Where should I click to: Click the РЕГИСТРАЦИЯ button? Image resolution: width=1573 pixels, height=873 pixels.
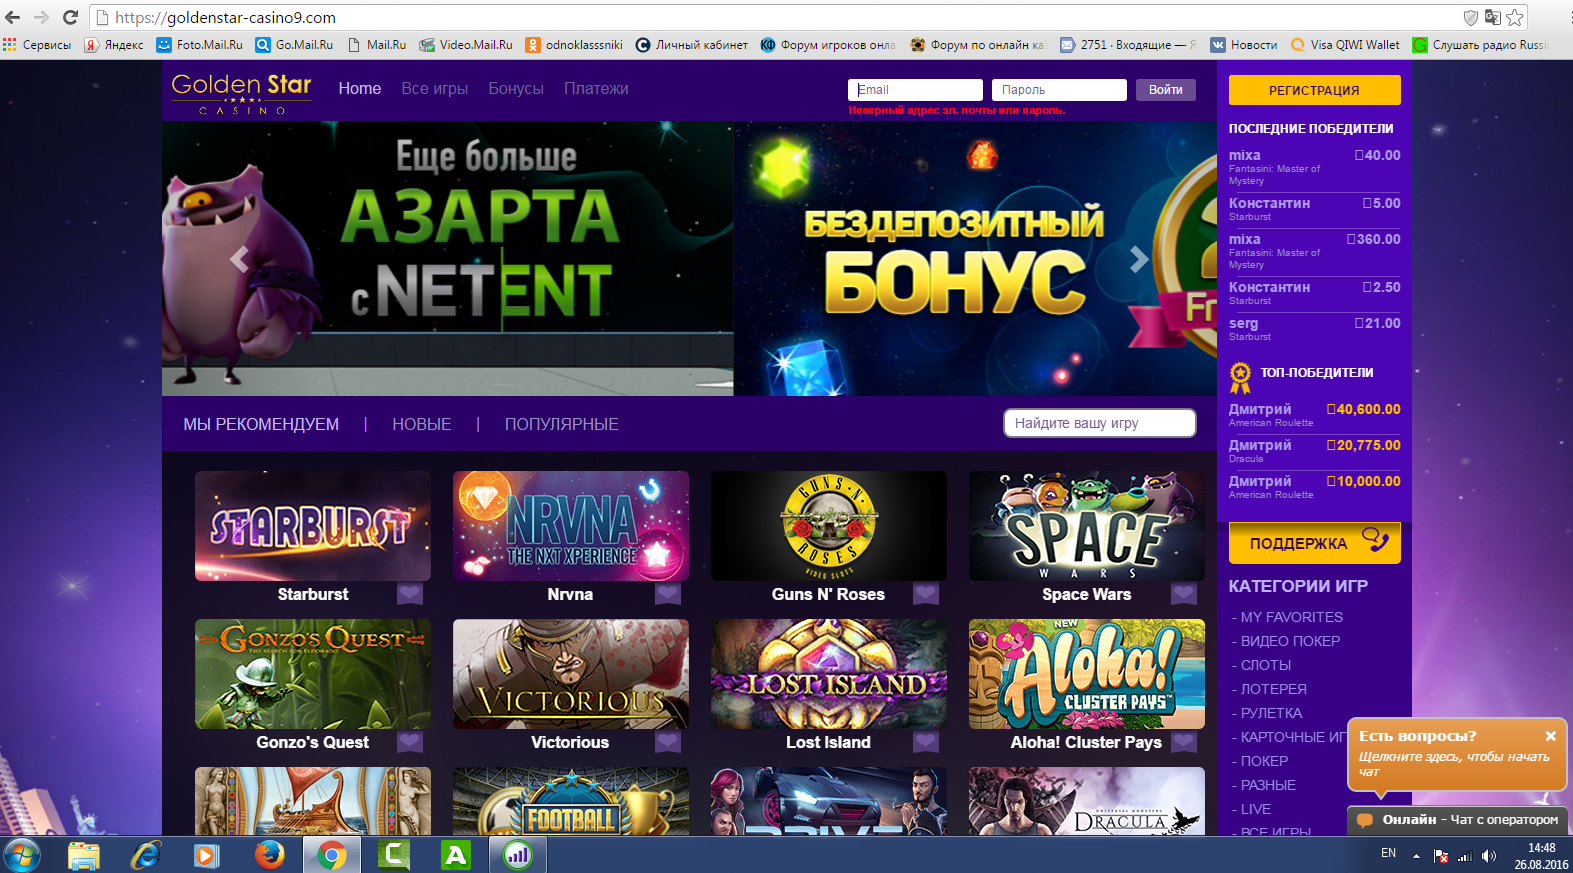pos(1315,90)
